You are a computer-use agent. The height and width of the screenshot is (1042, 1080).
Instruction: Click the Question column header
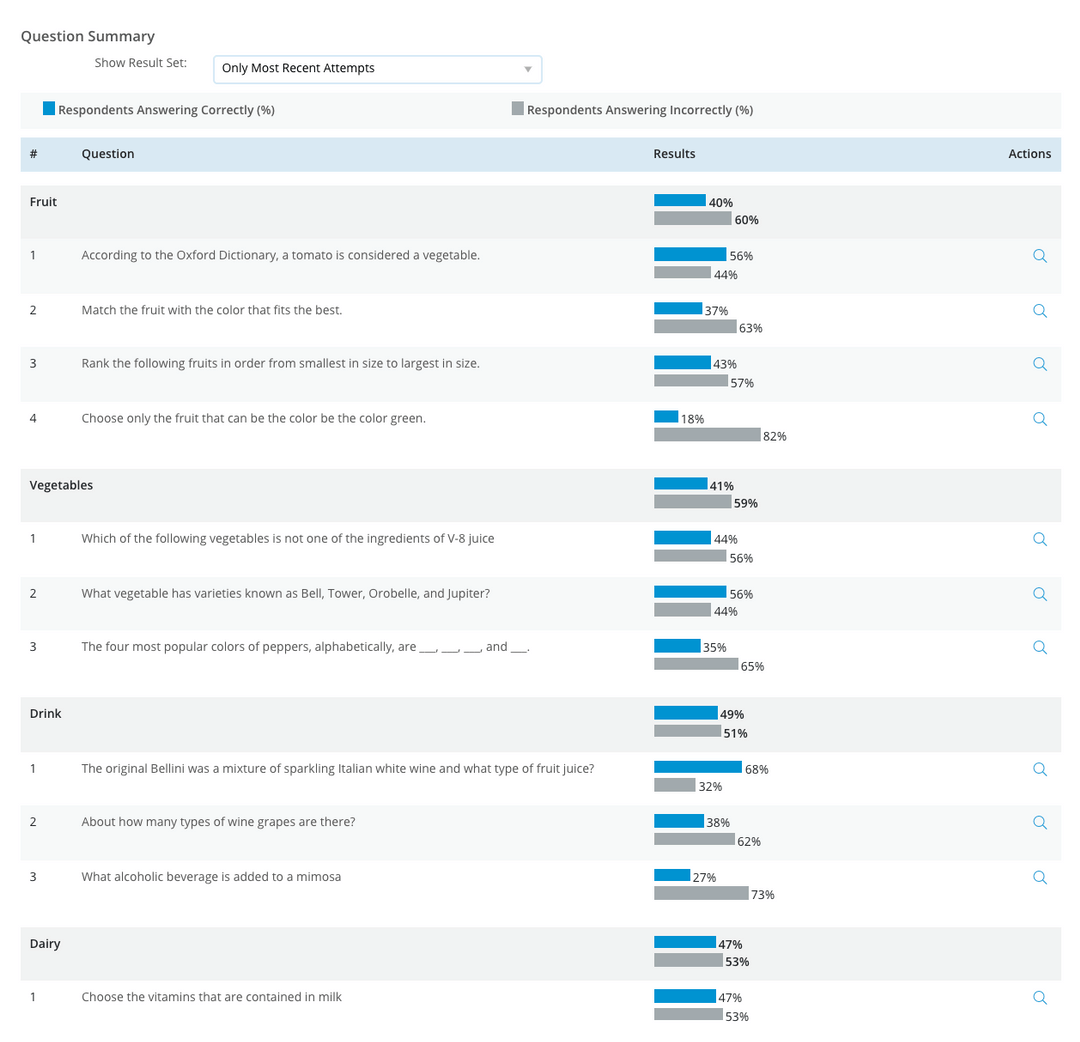(x=108, y=154)
